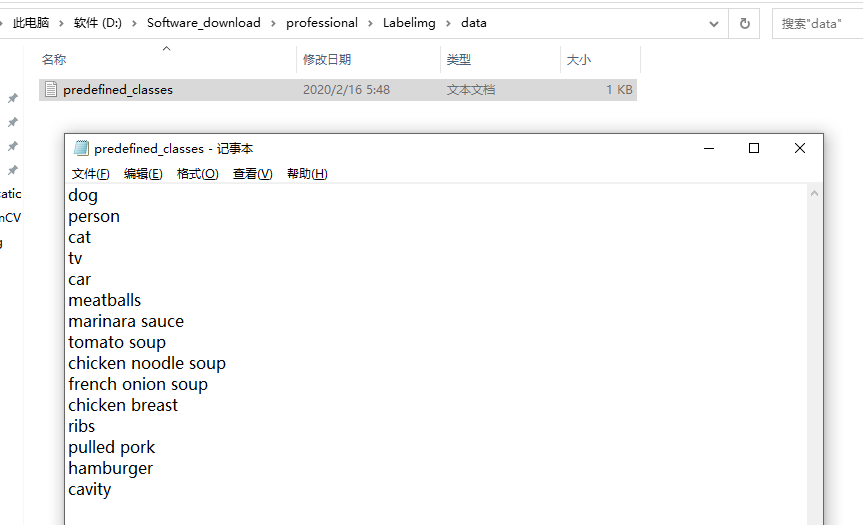Open the address bar history dropdown

(x=714, y=24)
